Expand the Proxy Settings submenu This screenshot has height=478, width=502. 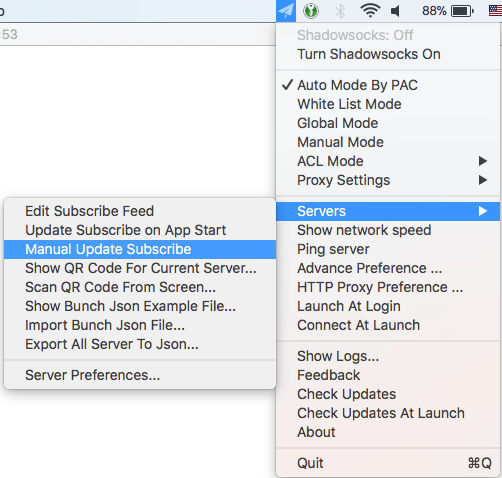click(x=388, y=180)
